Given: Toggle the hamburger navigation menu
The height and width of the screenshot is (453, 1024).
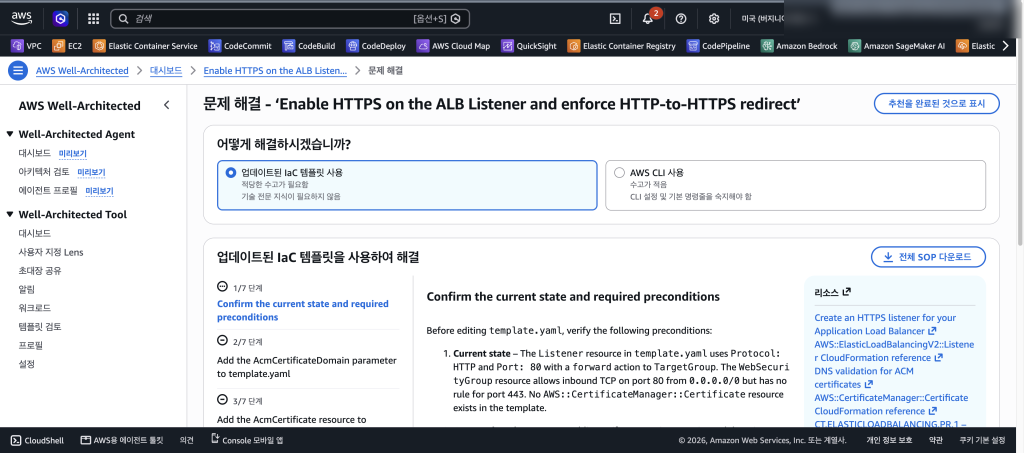Looking at the screenshot, I should click(18, 70).
